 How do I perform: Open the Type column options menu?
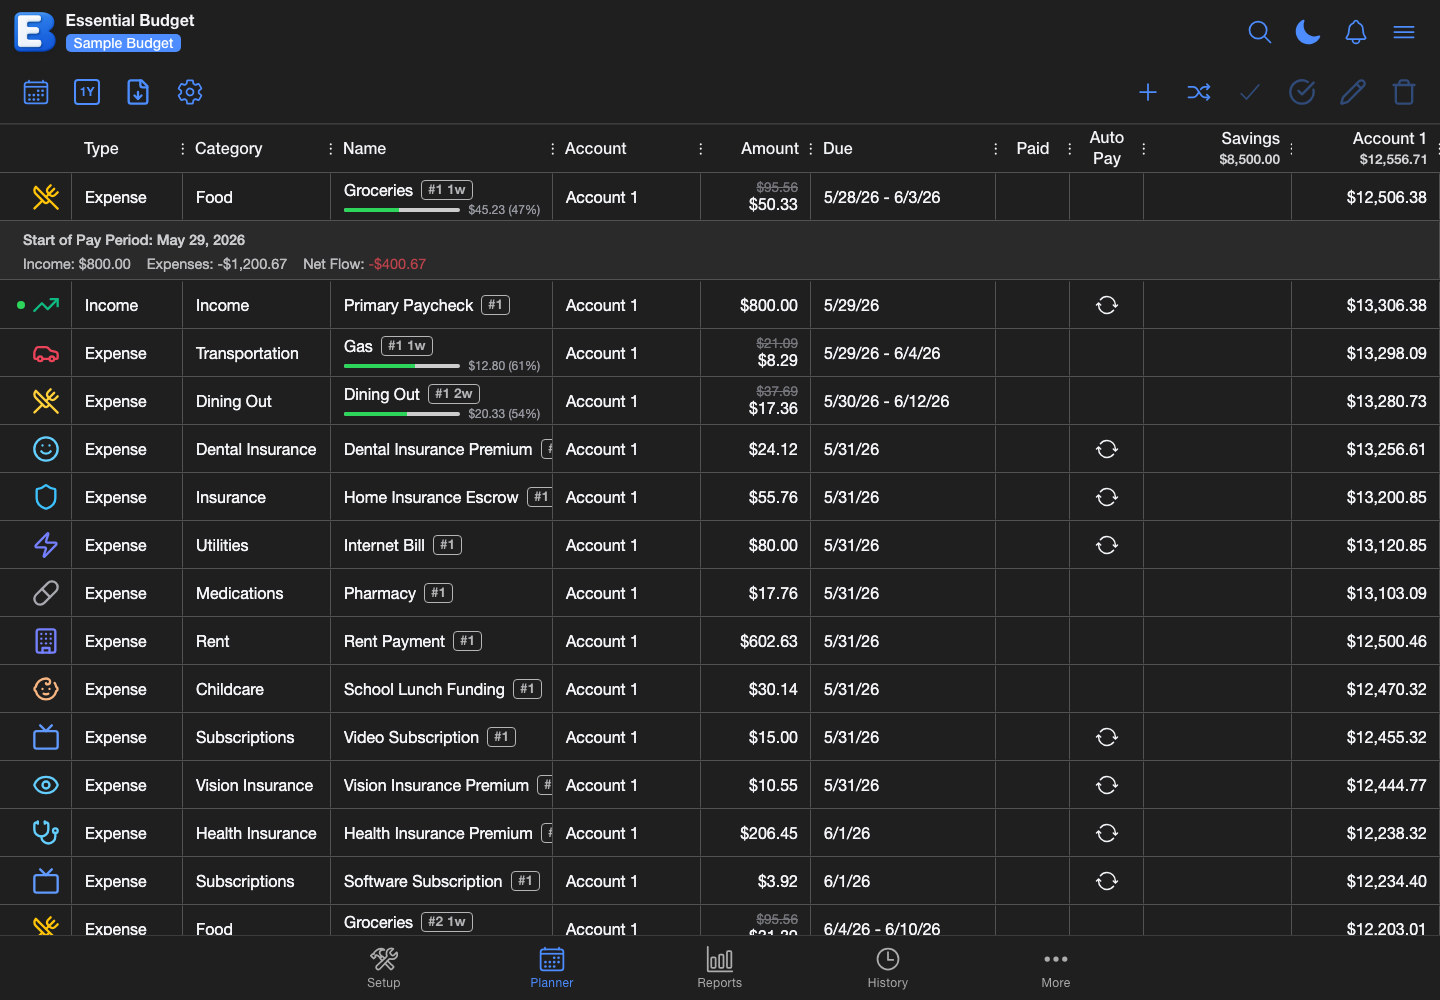coord(182,148)
